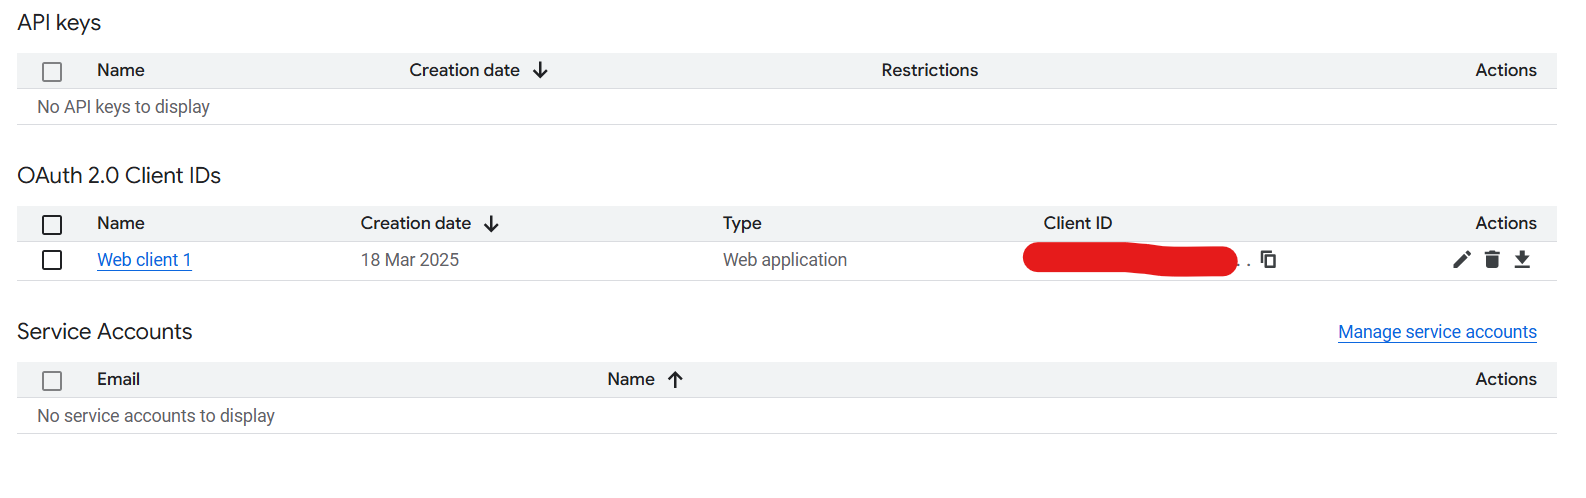Delete the Web client 1 OAuth client
This screenshot has height=498, width=1586.
(1492, 260)
